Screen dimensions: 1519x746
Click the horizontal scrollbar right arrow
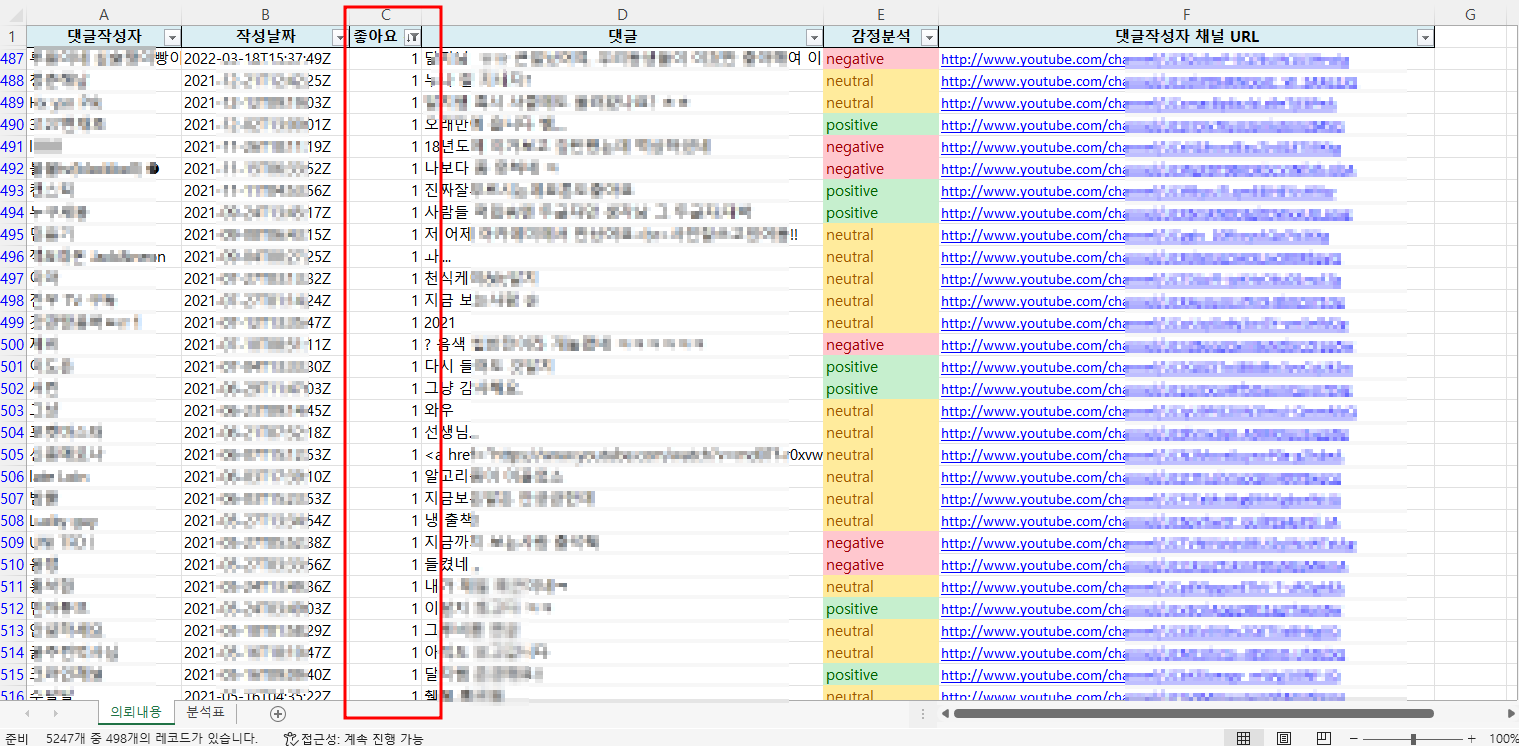1509,713
